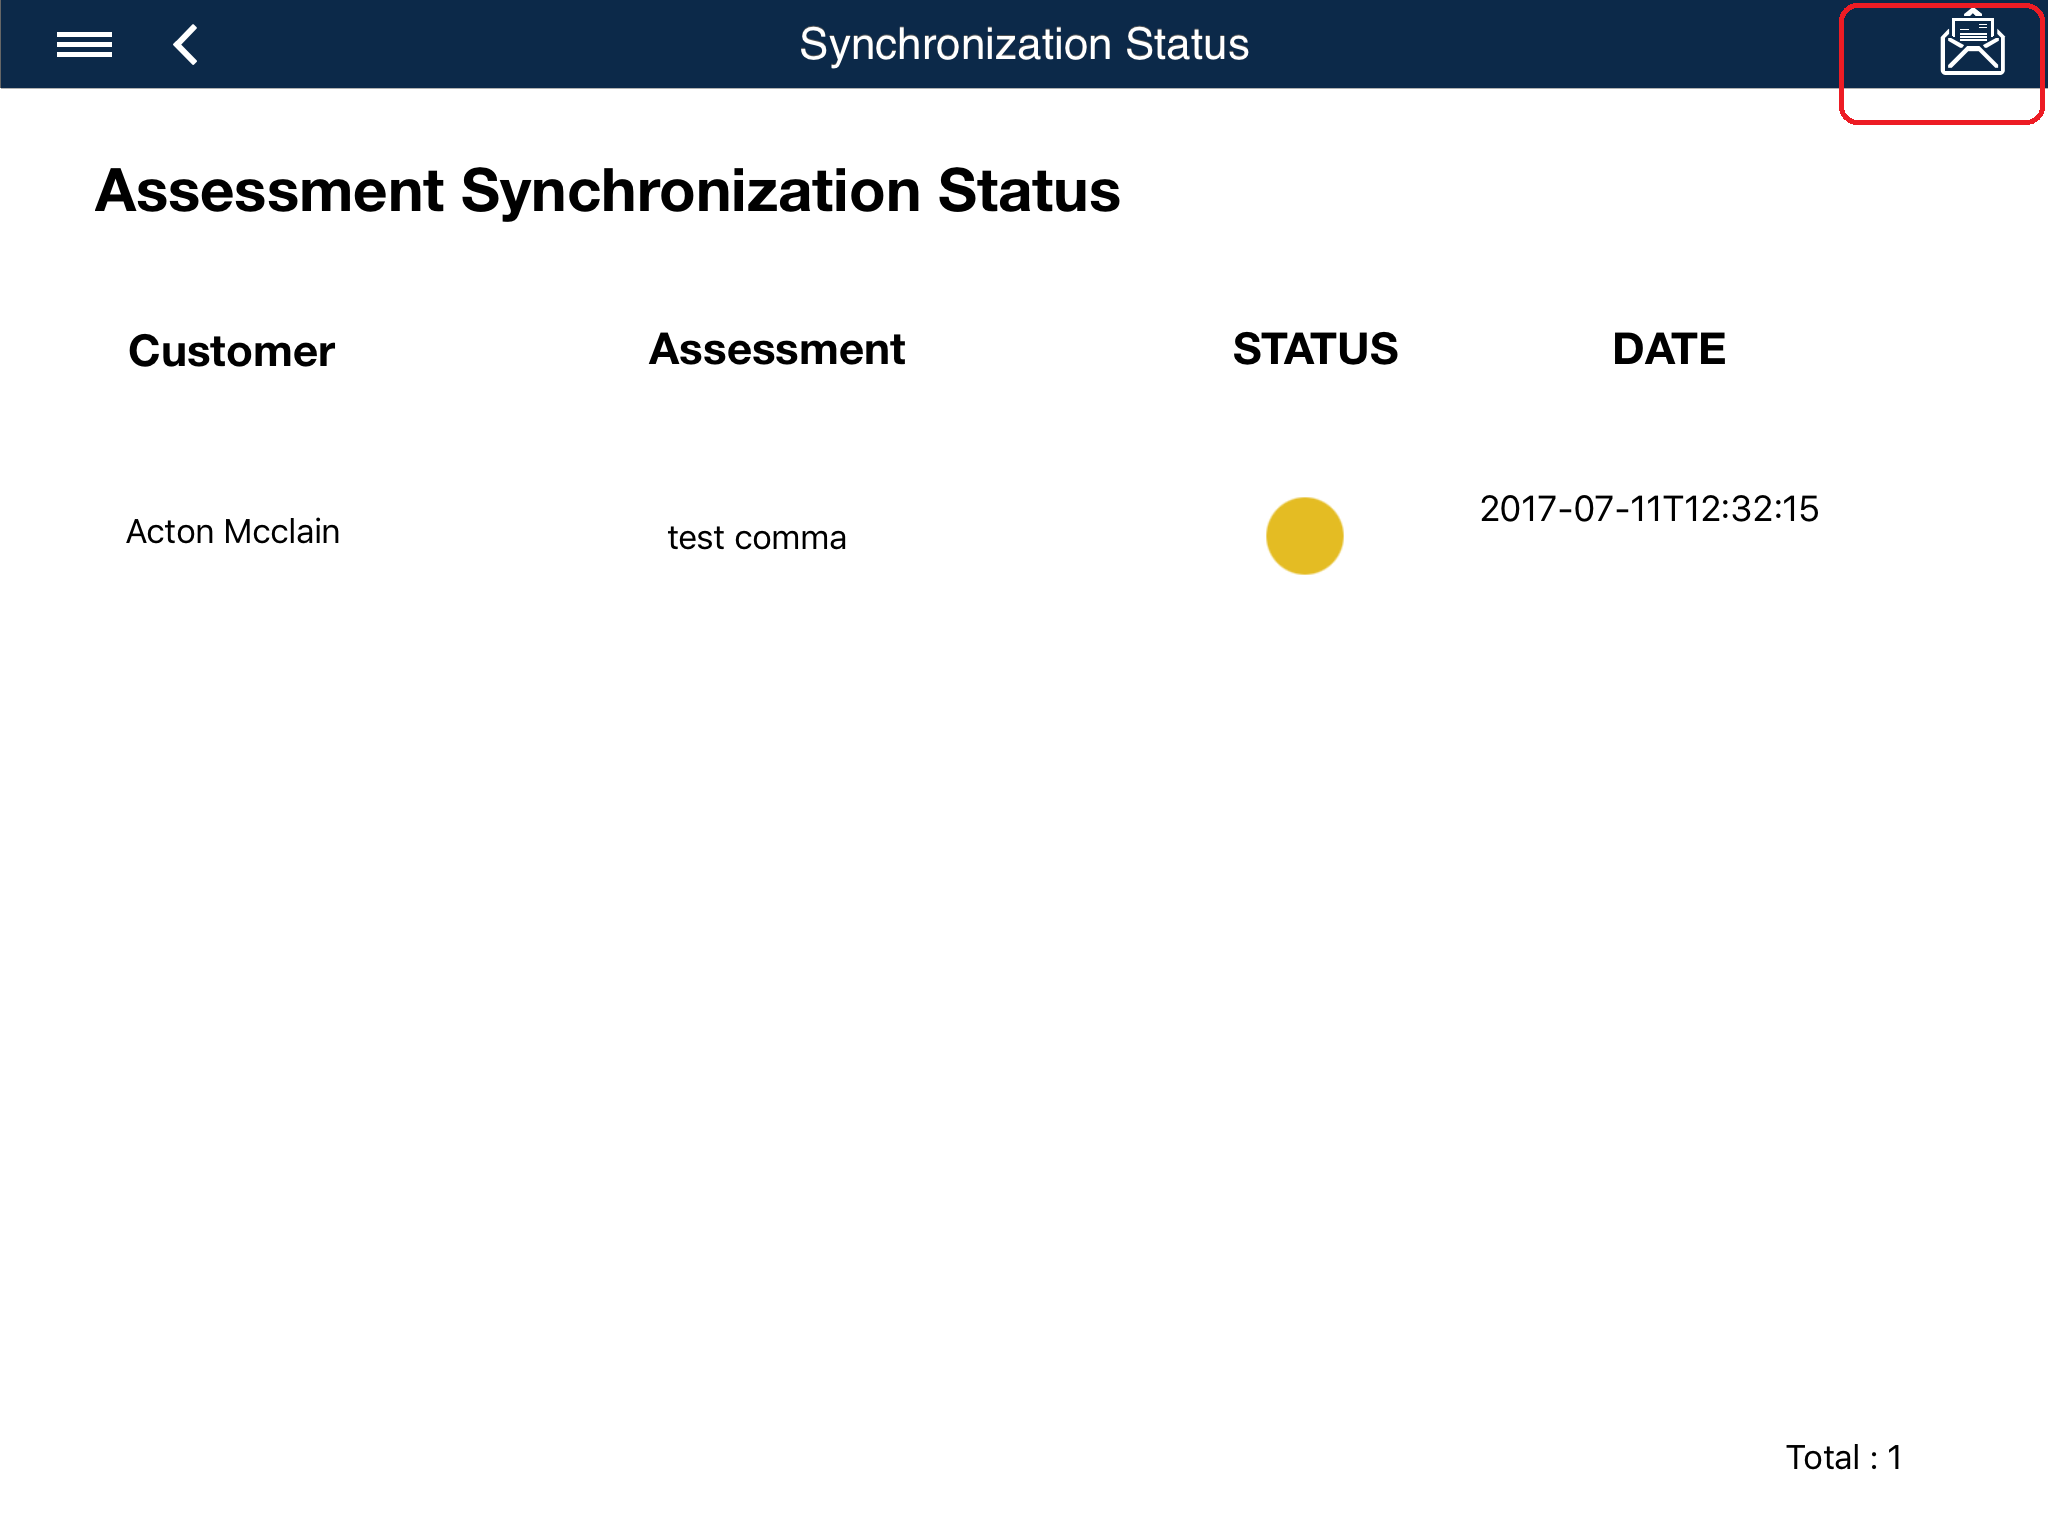Click the Synchronization Status title text

(x=1024, y=45)
